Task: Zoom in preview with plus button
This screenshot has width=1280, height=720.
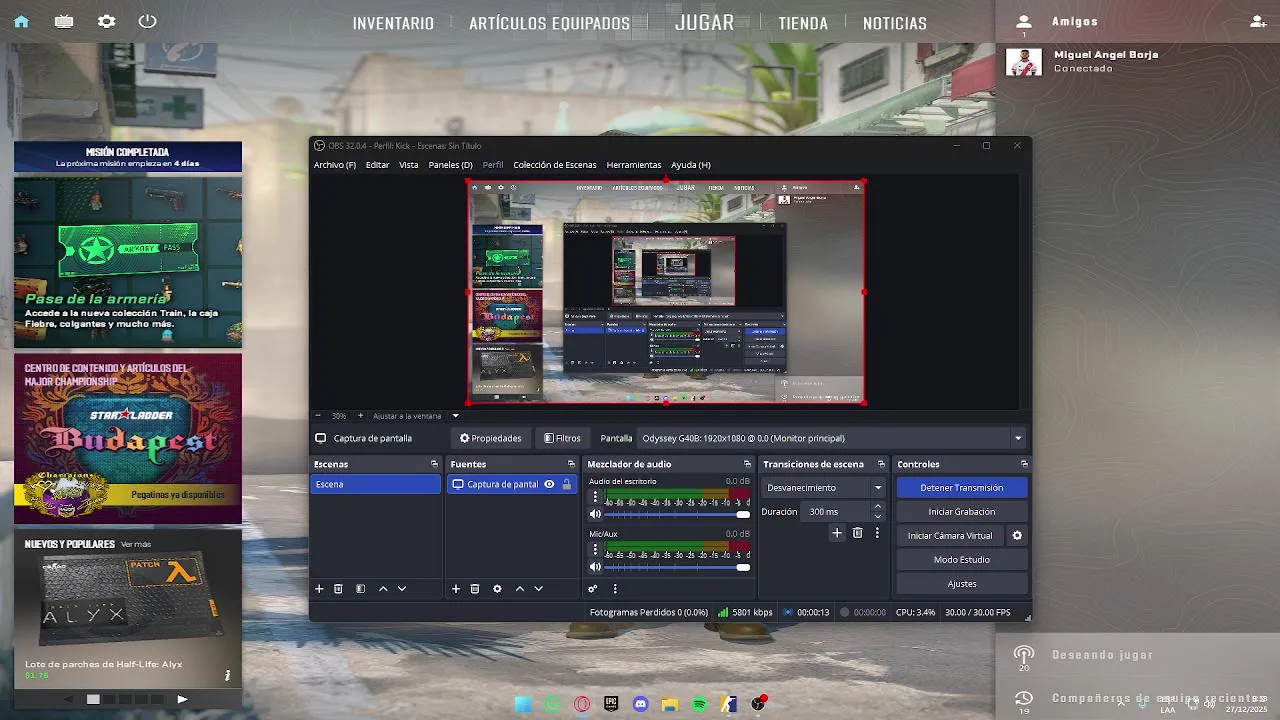Action: [x=360, y=416]
